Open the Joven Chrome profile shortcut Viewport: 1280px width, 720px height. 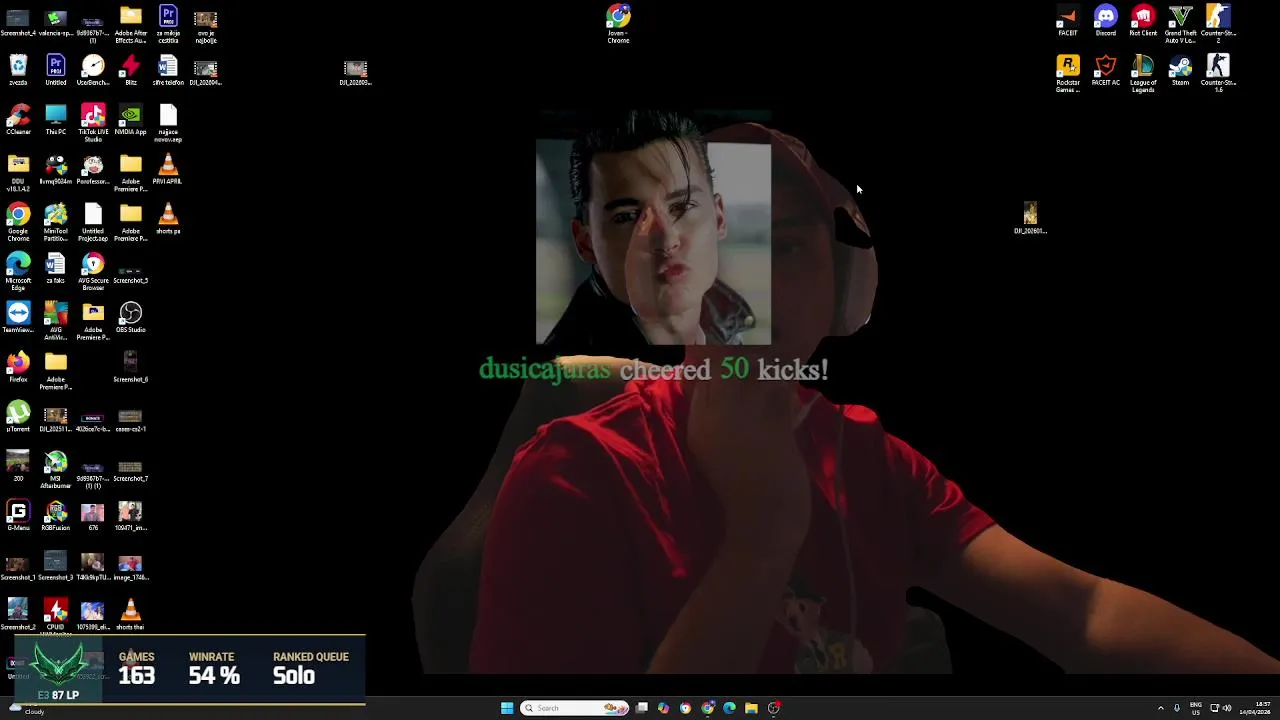pyautogui.click(x=618, y=24)
